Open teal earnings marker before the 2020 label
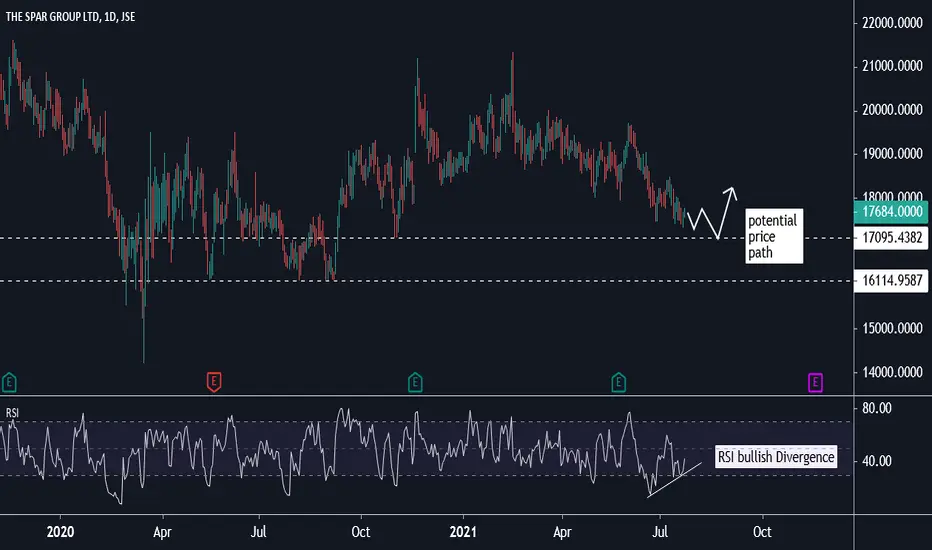This screenshot has height=550, width=932. pyautogui.click(x=9, y=382)
